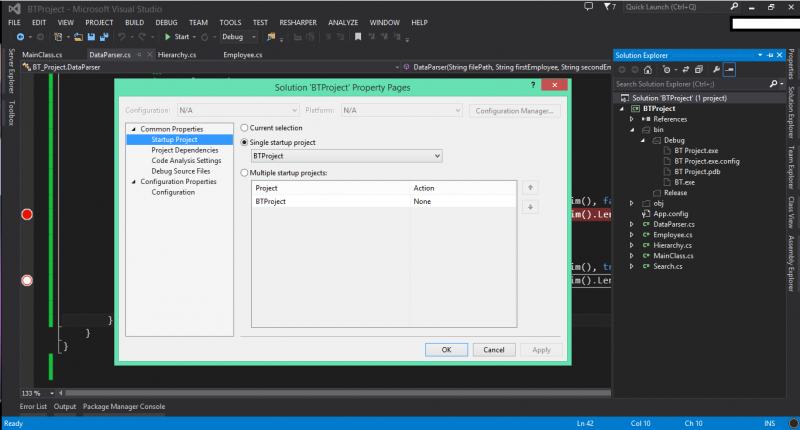The width and height of the screenshot is (800, 430).
Task: Select Code Analysis Settings in the properties tree
Action: point(186,161)
